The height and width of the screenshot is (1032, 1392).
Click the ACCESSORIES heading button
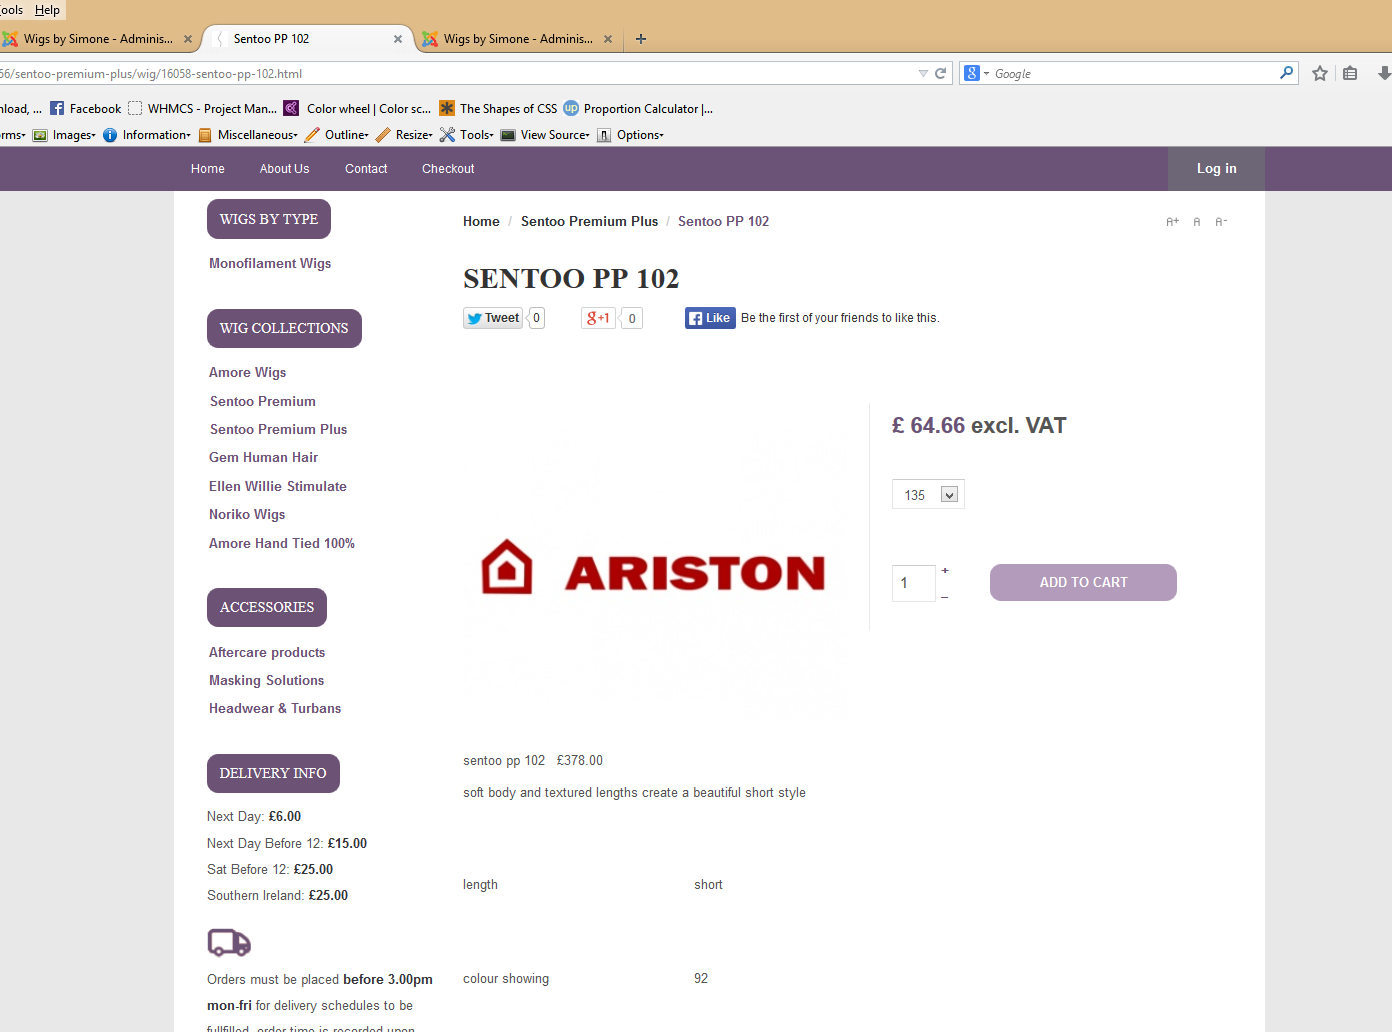tap(267, 608)
